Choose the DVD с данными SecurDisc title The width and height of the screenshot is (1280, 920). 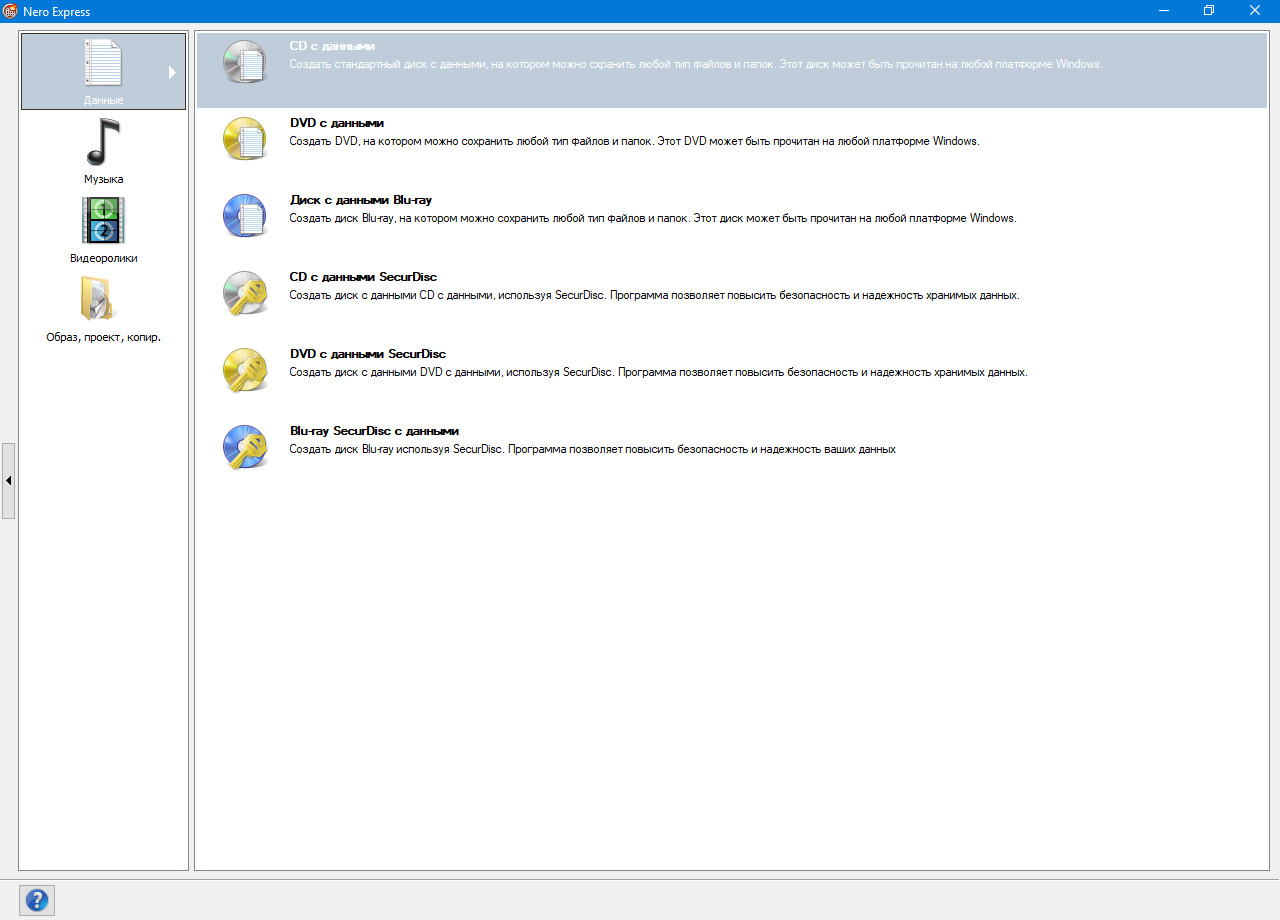[x=367, y=354]
